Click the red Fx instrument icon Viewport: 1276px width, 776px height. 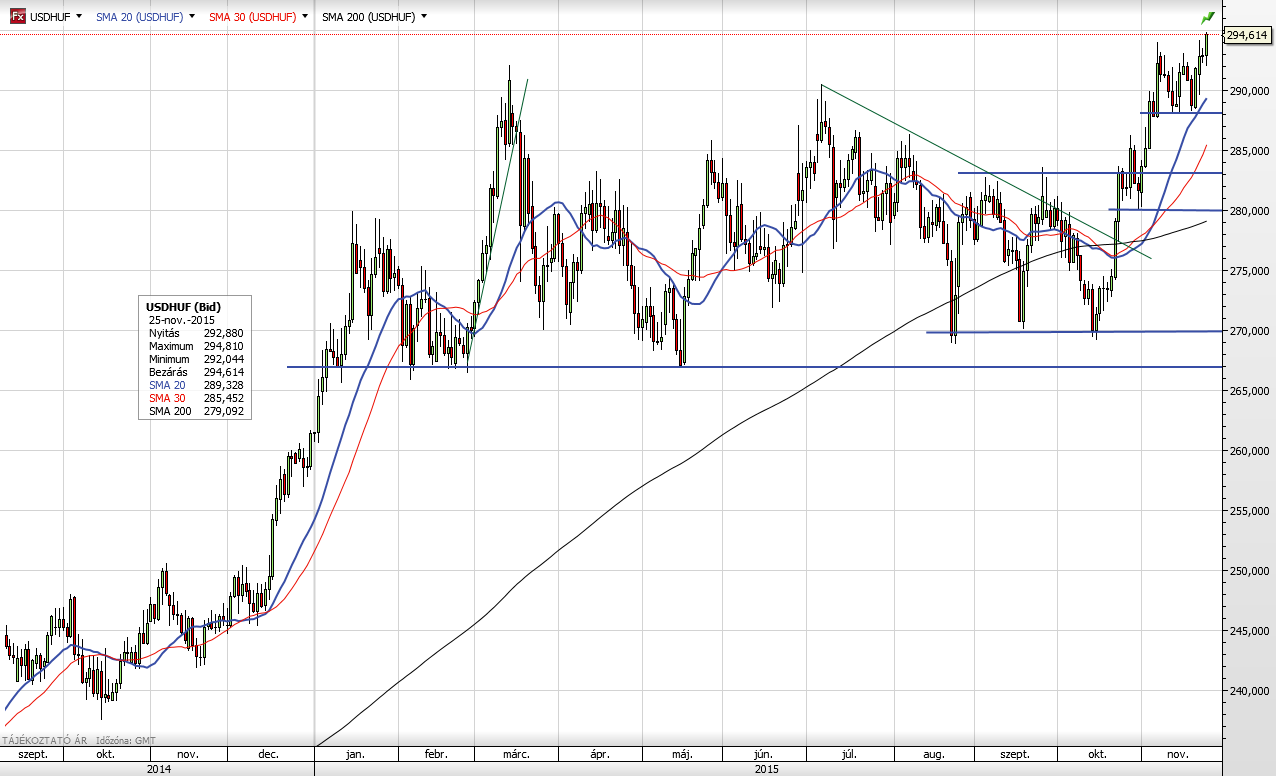click(17, 16)
